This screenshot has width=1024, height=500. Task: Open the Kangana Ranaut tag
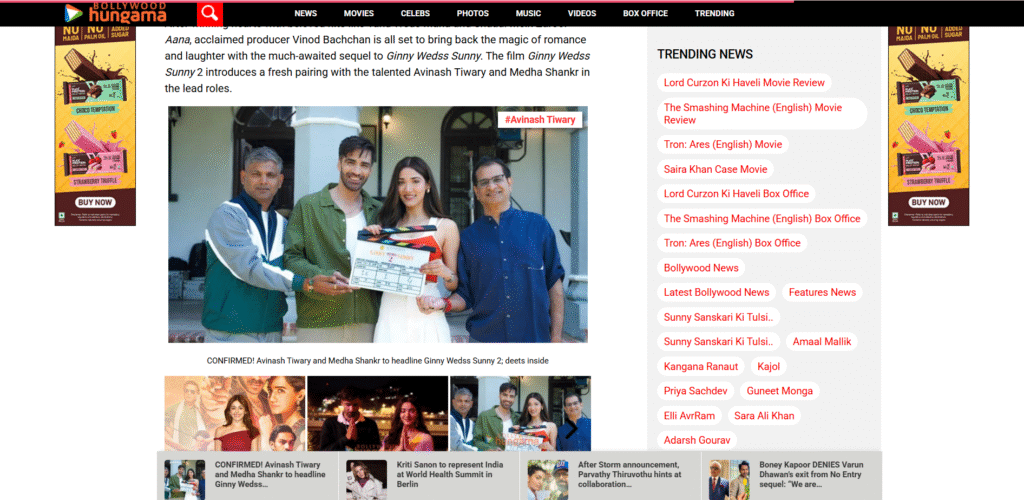tap(701, 367)
